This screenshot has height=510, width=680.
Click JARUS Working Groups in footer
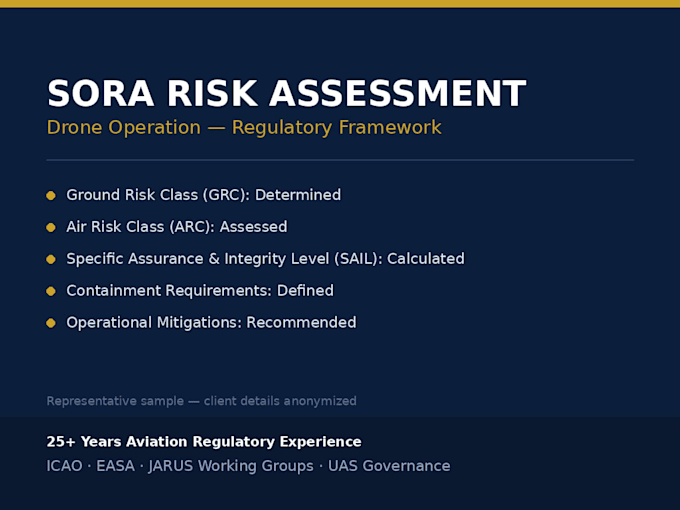231,466
